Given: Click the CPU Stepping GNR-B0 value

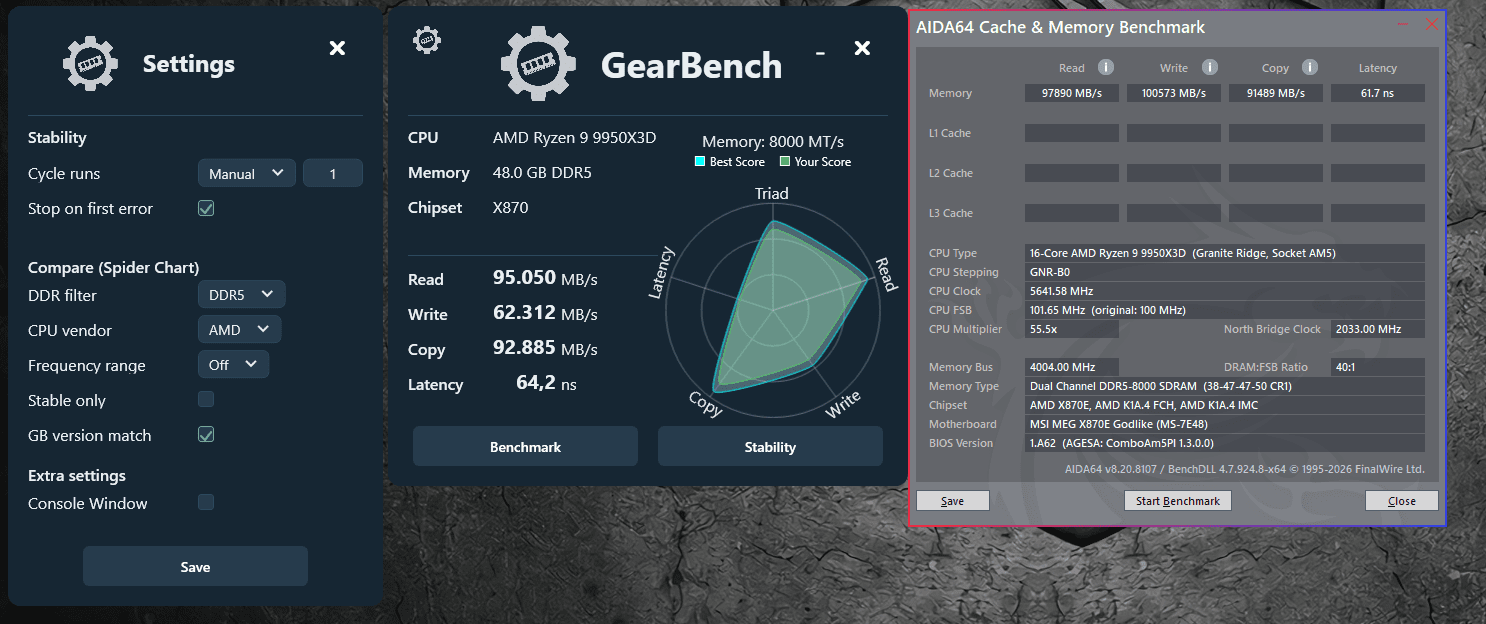Looking at the screenshot, I should 1225,272.
